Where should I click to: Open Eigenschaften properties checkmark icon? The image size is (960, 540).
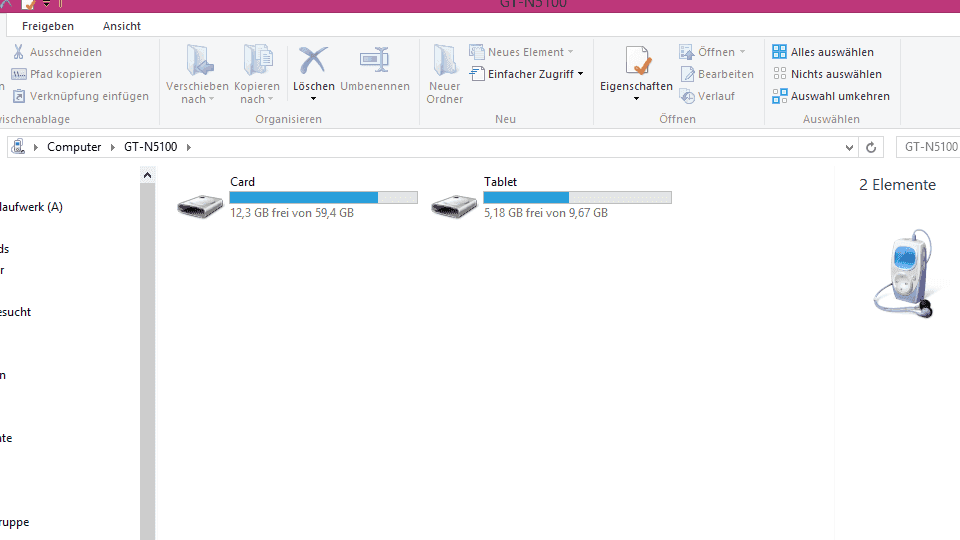point(637,61)
